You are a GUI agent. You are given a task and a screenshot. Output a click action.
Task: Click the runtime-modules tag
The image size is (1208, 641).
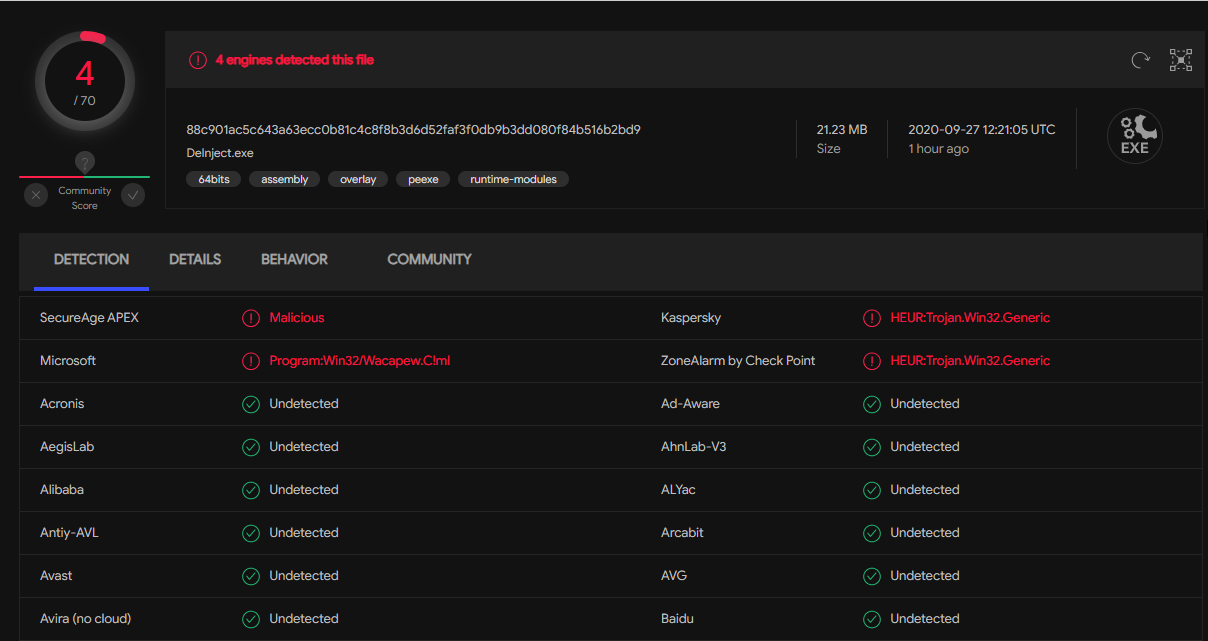tap(514, 180)
